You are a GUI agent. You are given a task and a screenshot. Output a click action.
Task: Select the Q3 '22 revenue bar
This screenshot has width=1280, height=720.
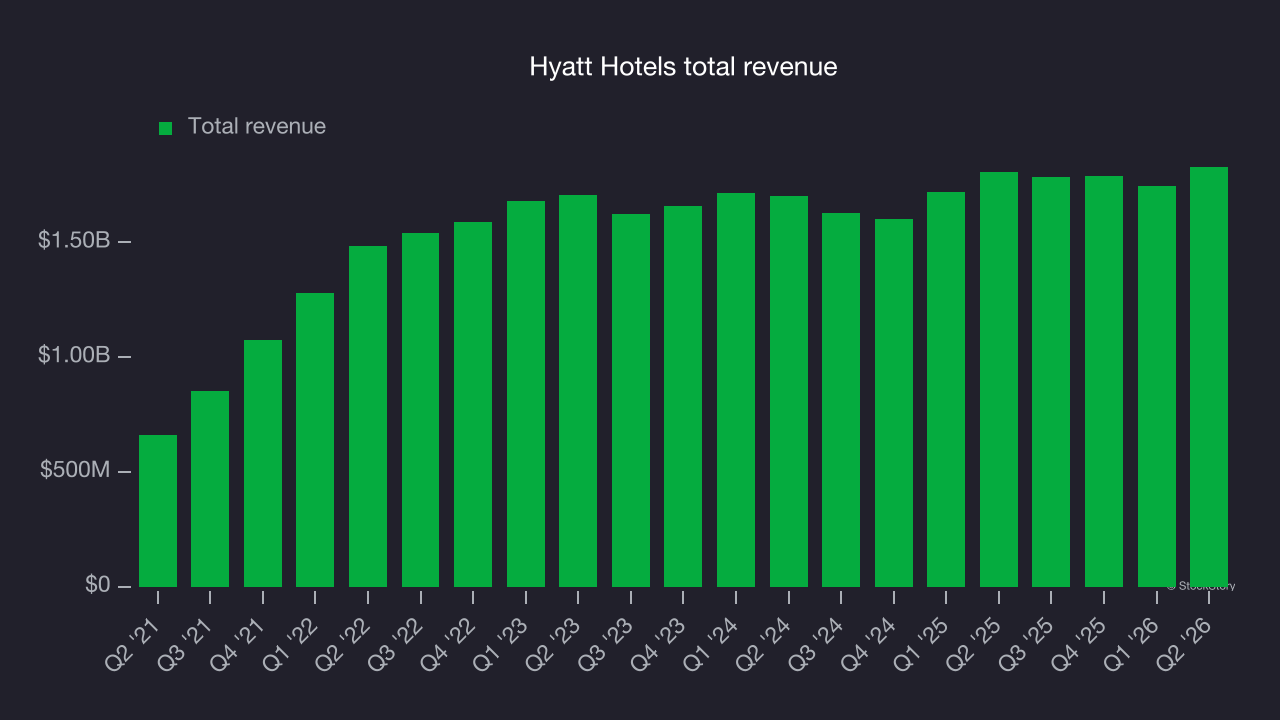click(x=421, y=410)
